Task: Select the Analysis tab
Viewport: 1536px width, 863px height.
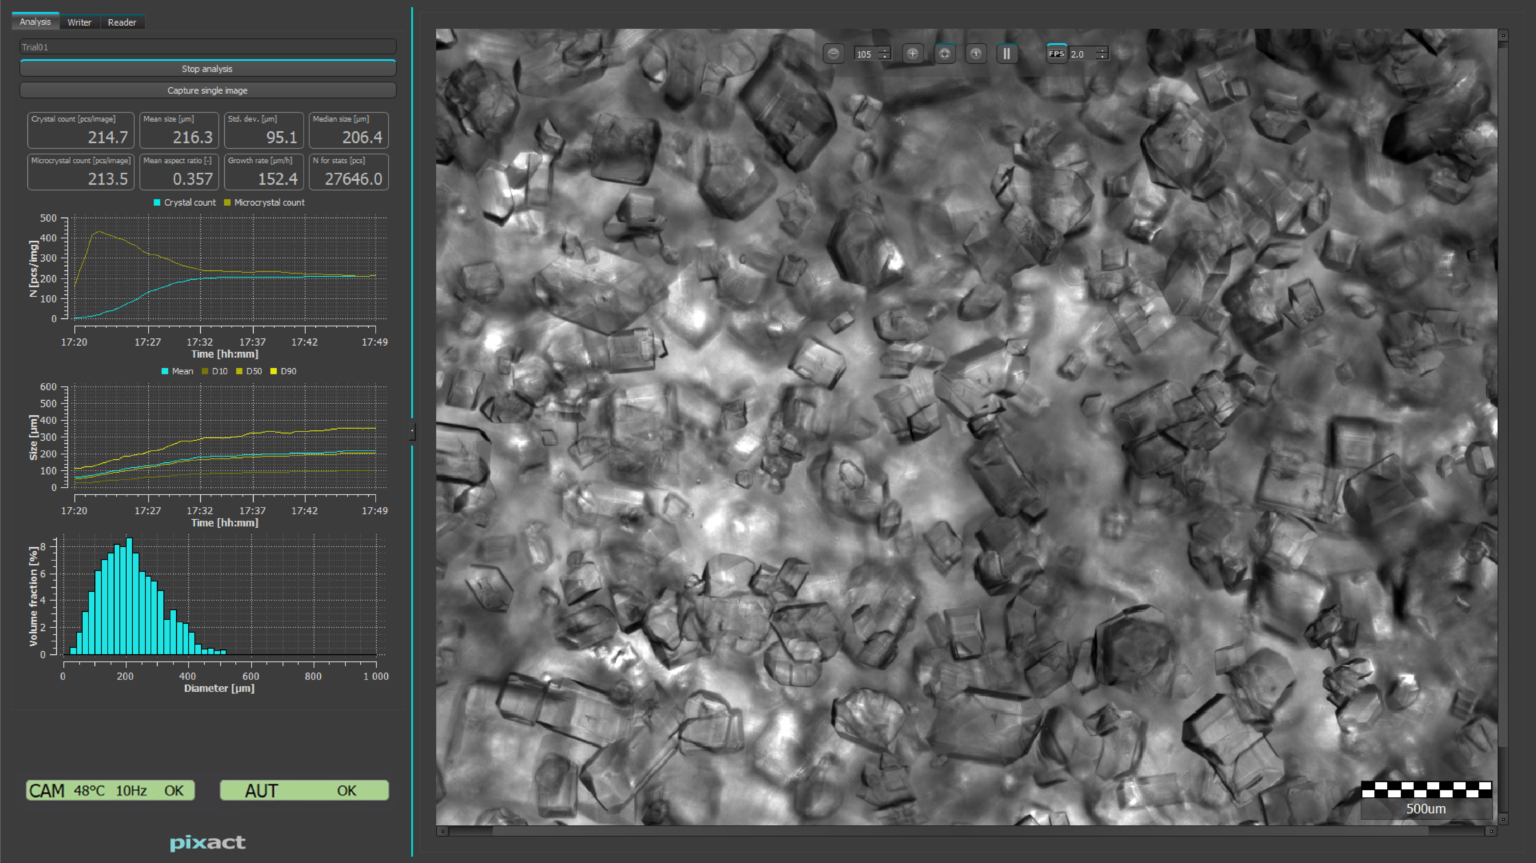Action: 35,22
